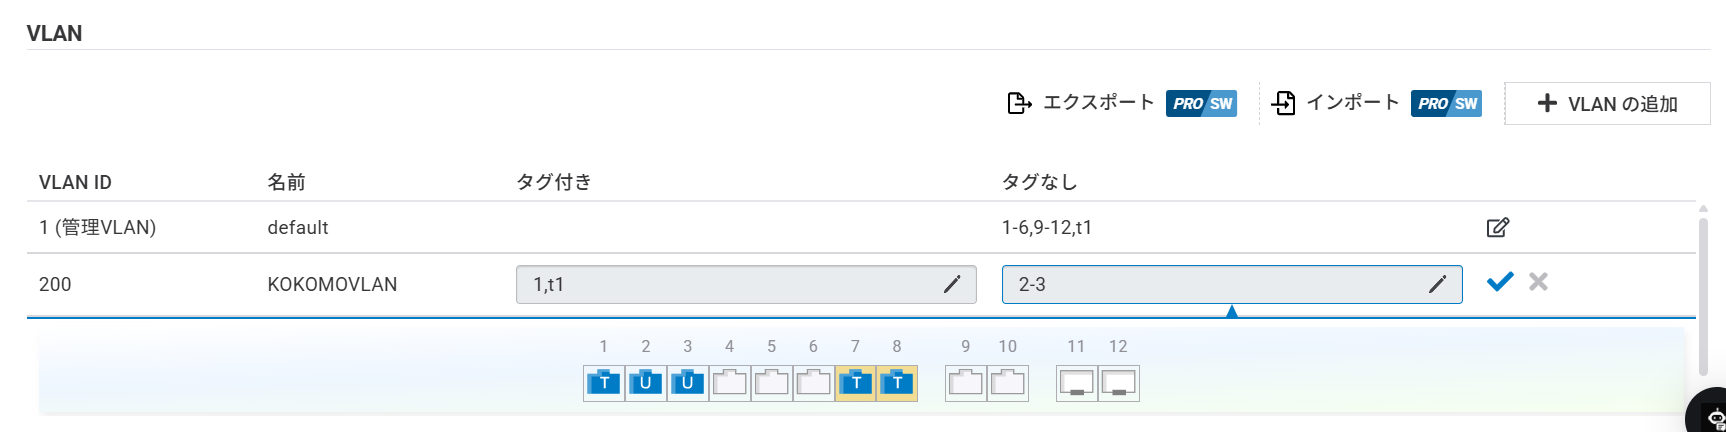Edit the default VLAN row
This screenshot has width=1726, height=432.
tap(1497, 227)
